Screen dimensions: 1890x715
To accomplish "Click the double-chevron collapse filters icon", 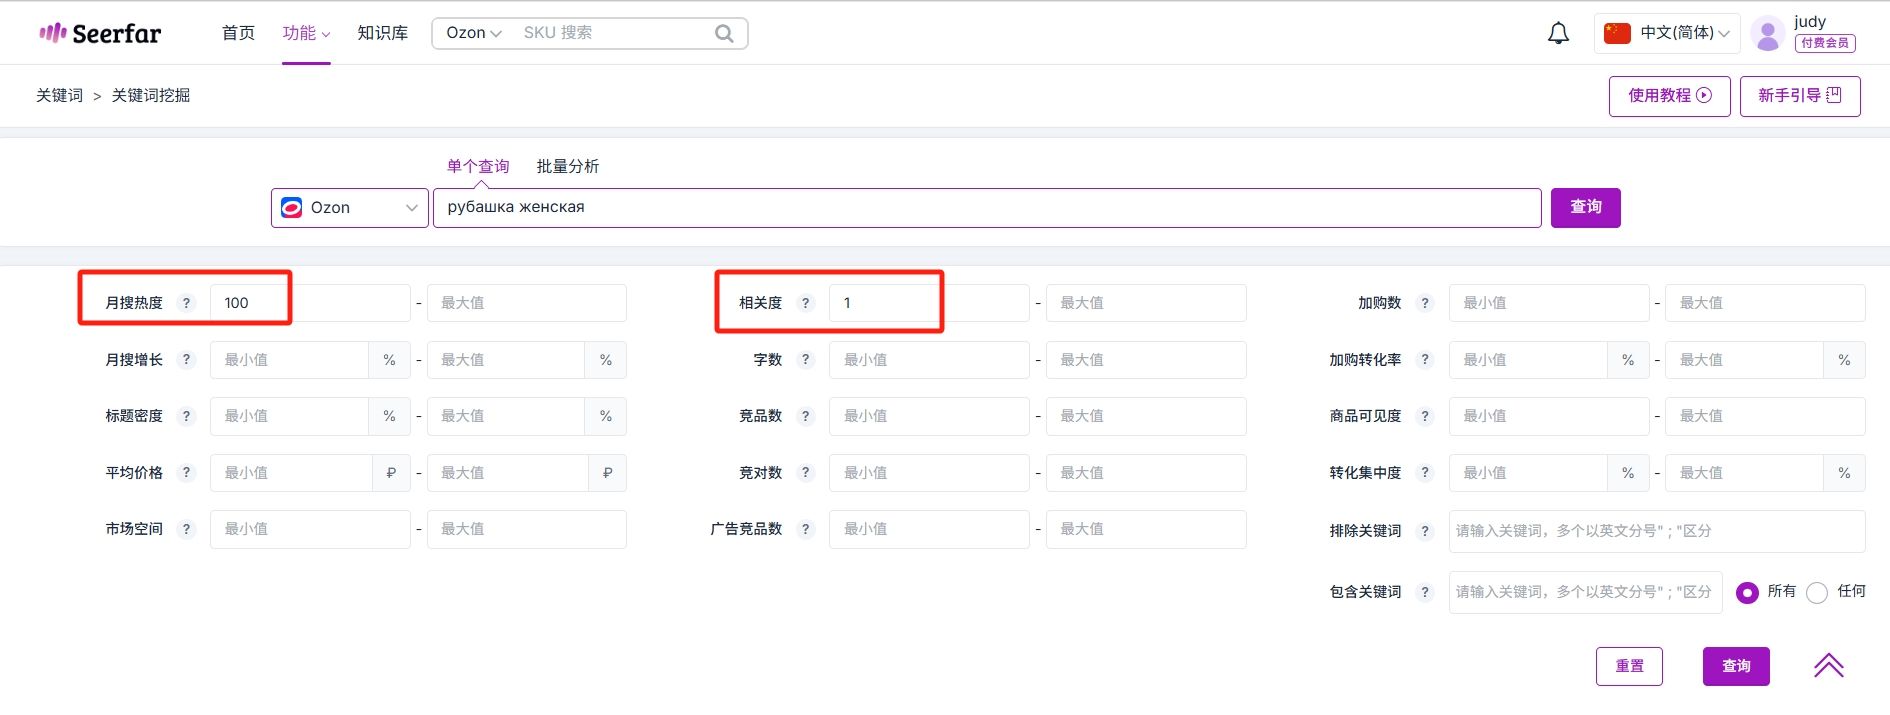I will [1828, 666].
